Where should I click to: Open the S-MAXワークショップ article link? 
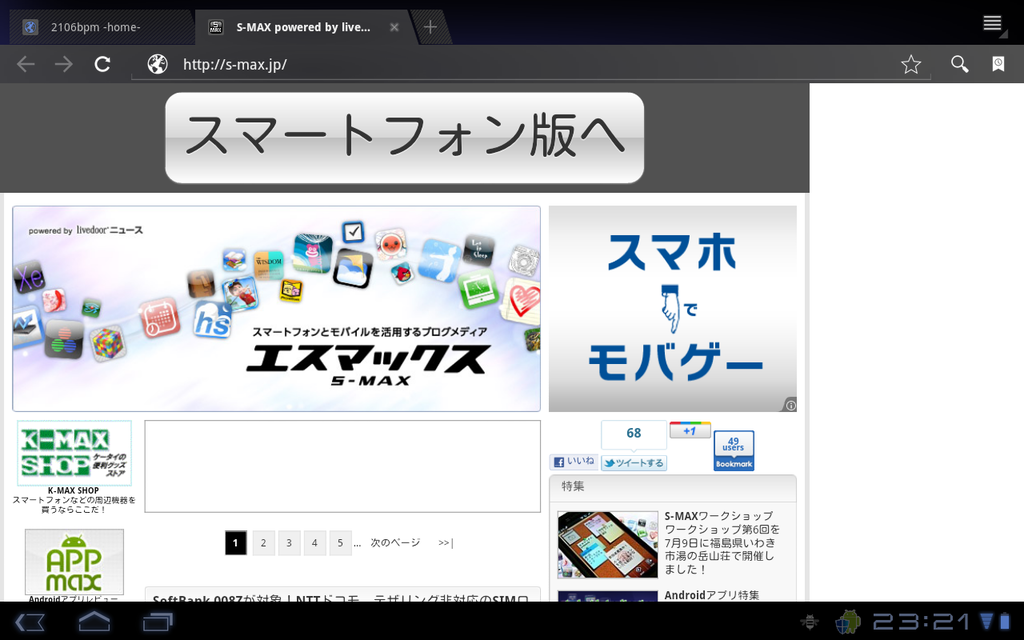click(722, 543)
